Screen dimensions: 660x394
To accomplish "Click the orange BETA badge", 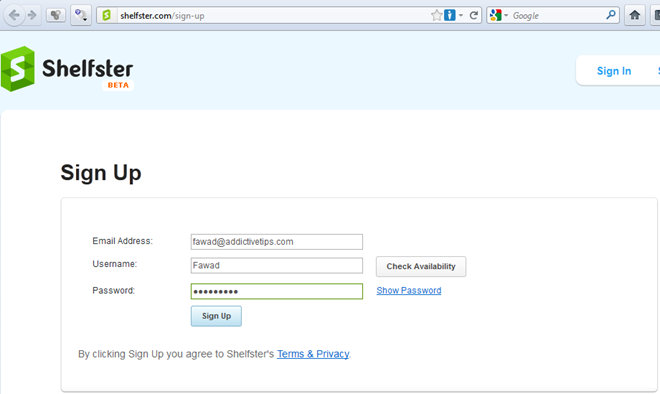I will coord(118,85).
